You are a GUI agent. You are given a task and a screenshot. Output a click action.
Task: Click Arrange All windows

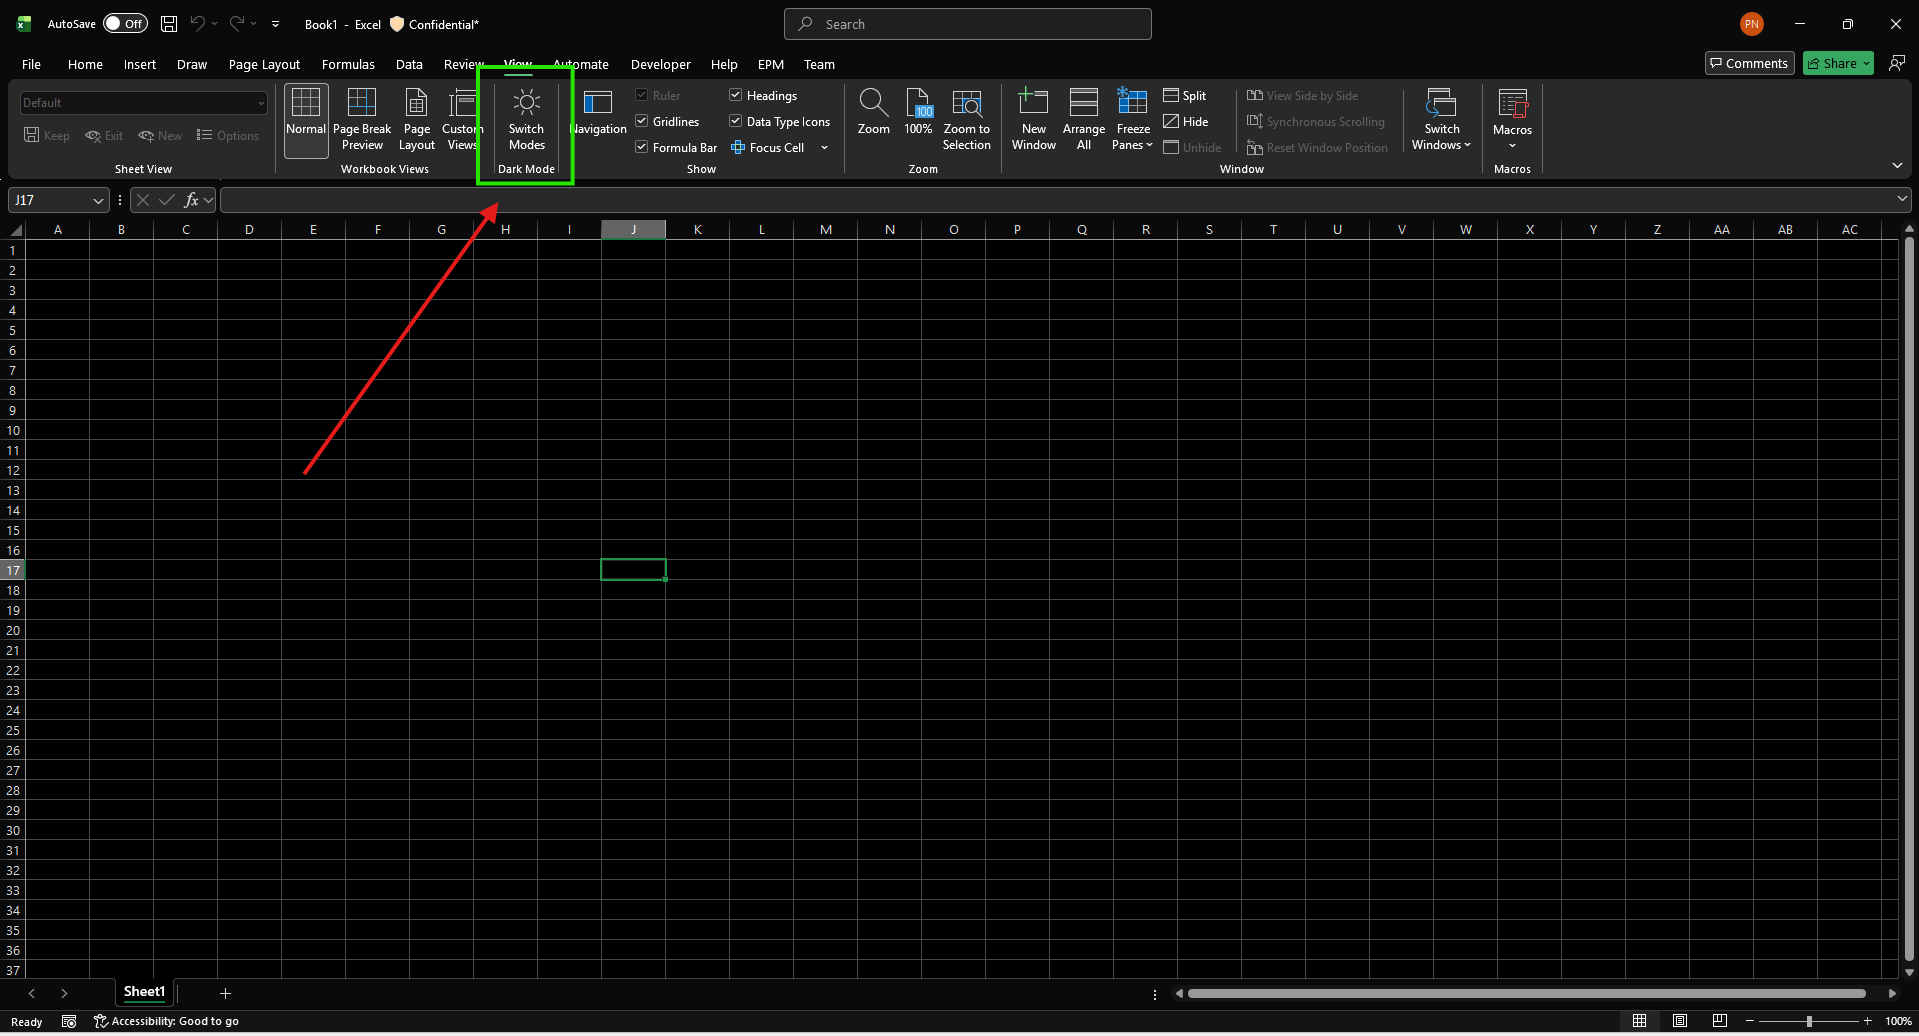coord(1084,121)
